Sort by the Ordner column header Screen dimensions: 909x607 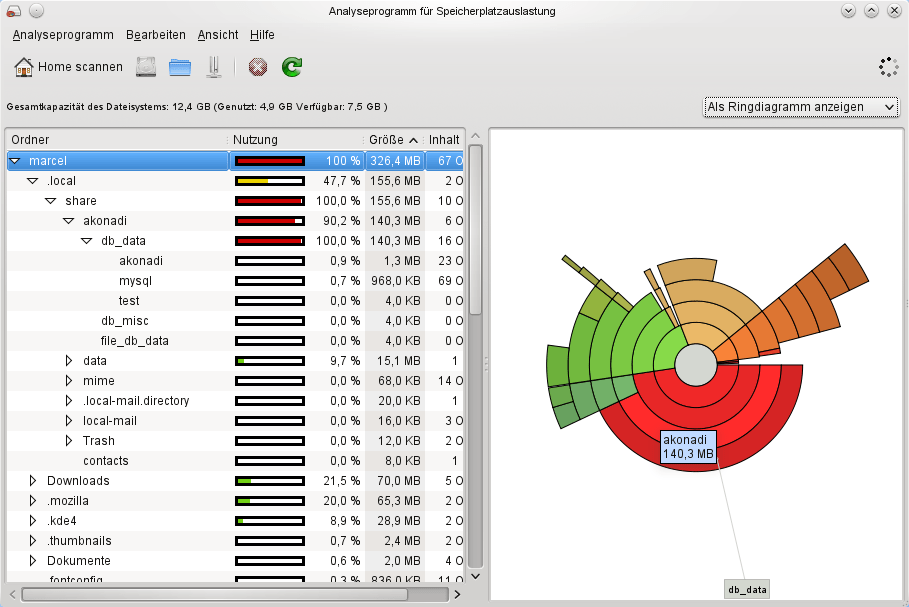pos(117,140)
